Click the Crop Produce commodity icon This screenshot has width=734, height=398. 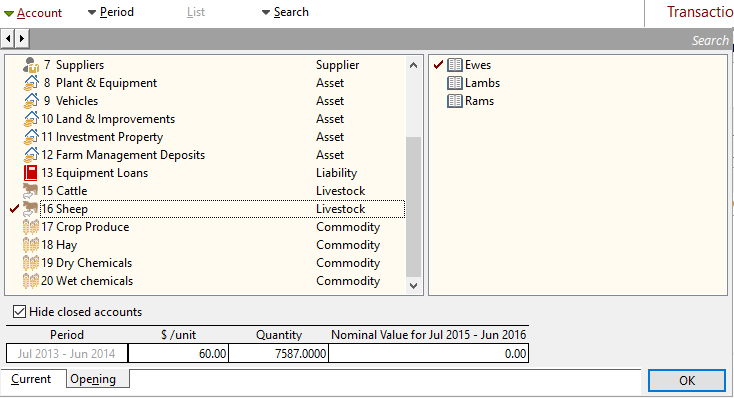[31, 227]
